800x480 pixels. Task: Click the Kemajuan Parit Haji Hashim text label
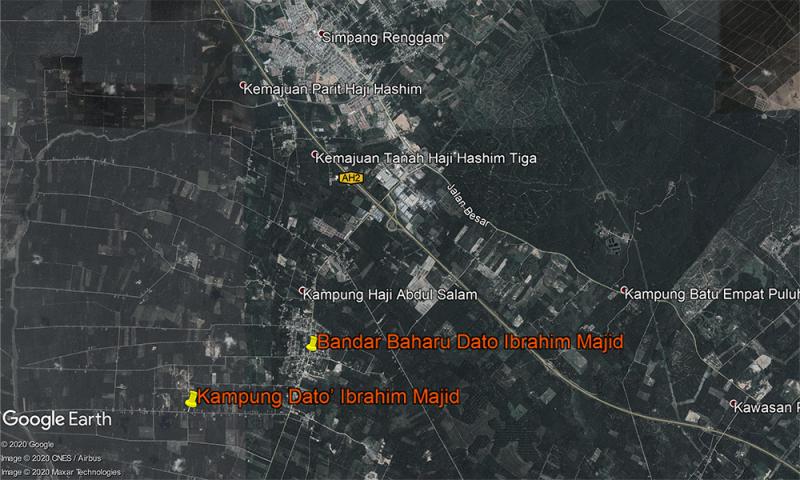332,90
